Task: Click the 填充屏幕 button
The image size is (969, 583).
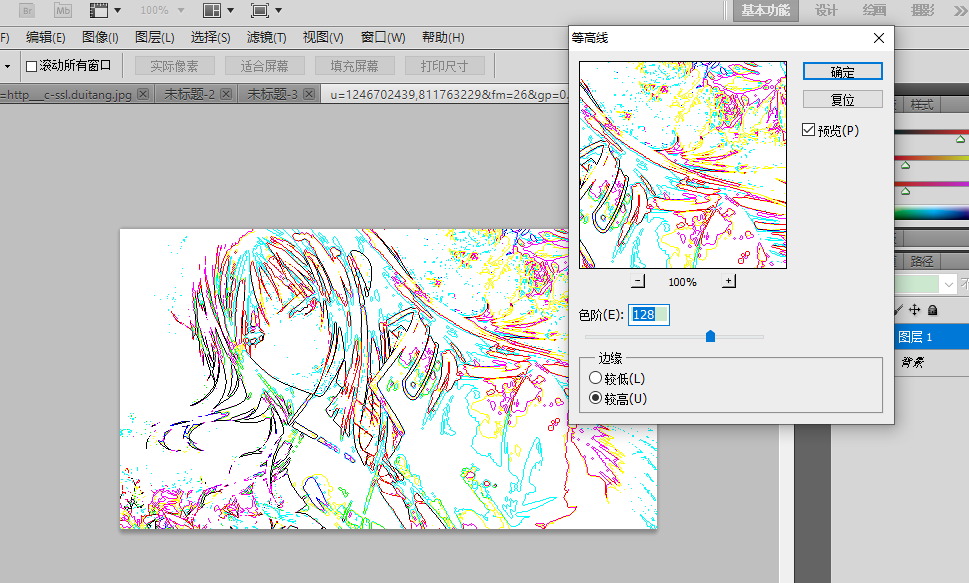Action: click(x=354, y=66)
